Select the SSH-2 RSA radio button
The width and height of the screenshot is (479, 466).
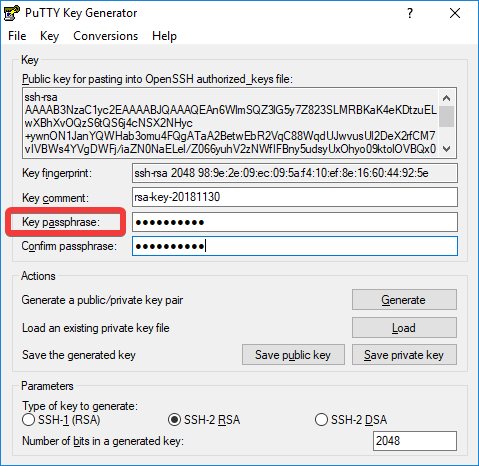tap(174, 420)
